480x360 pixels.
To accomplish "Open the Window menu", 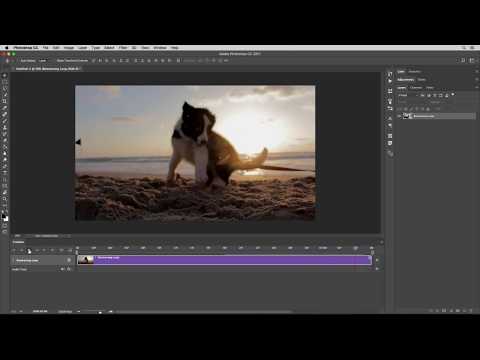I will click(x=160, y=48).
